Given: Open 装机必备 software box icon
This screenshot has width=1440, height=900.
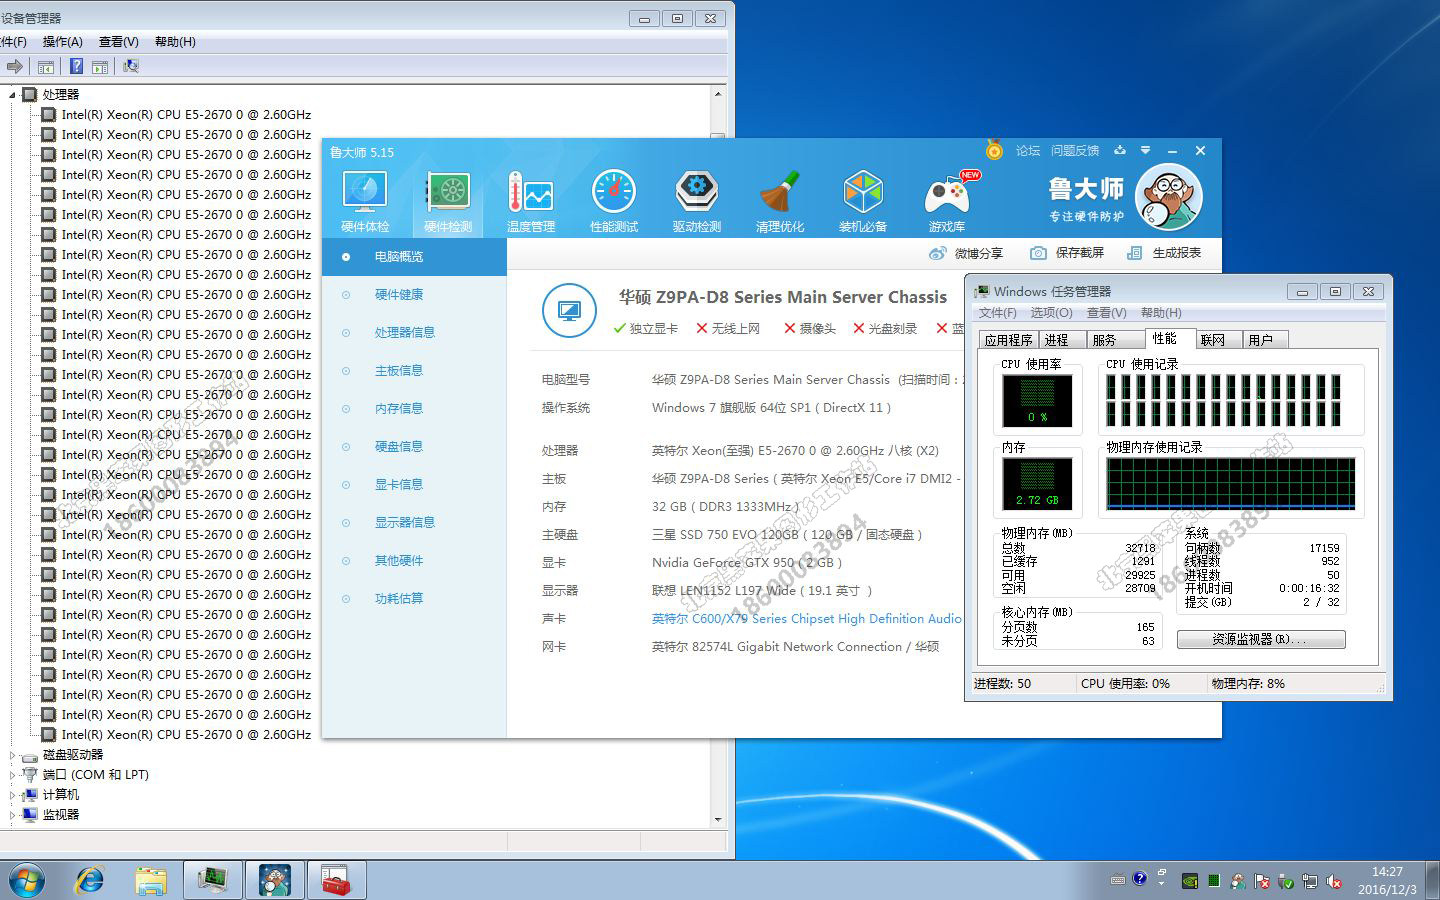Looking at the screenshot, I should click(863, 201).
